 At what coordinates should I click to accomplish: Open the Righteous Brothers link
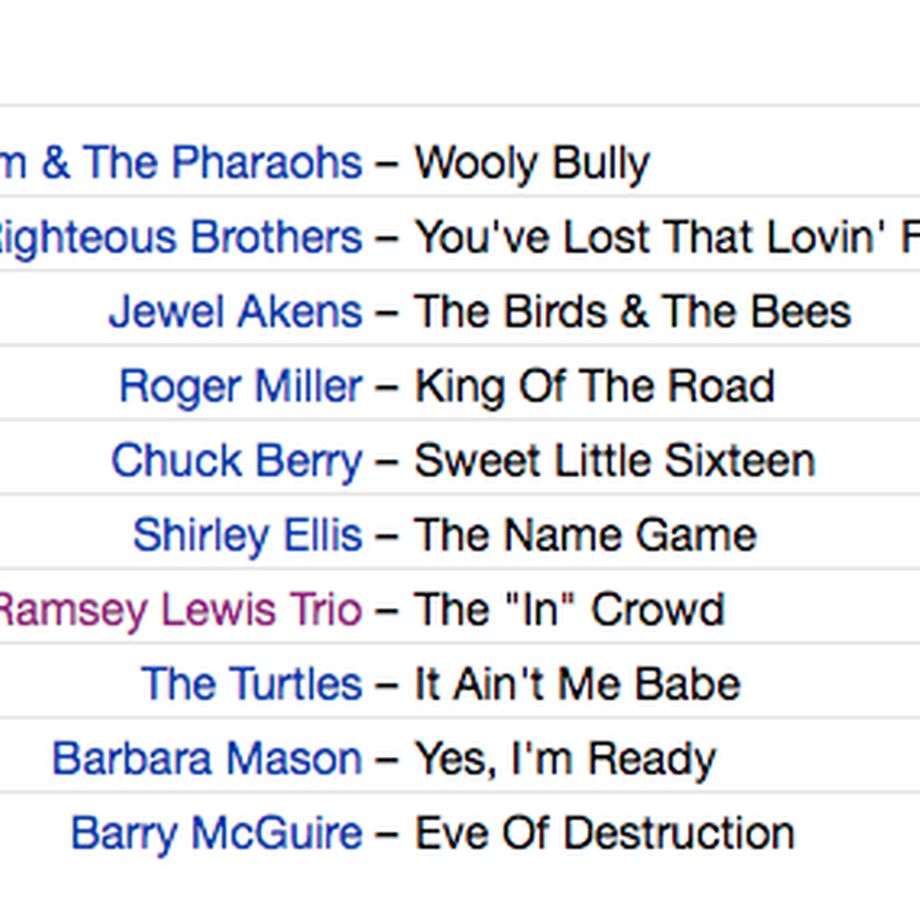click(x=179, y=238)
